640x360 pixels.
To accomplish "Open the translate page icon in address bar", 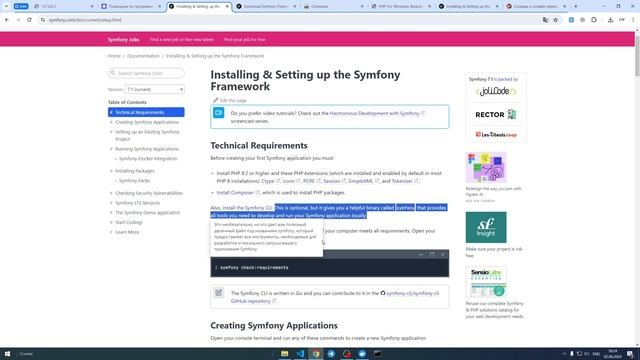I will pos(545,20).
